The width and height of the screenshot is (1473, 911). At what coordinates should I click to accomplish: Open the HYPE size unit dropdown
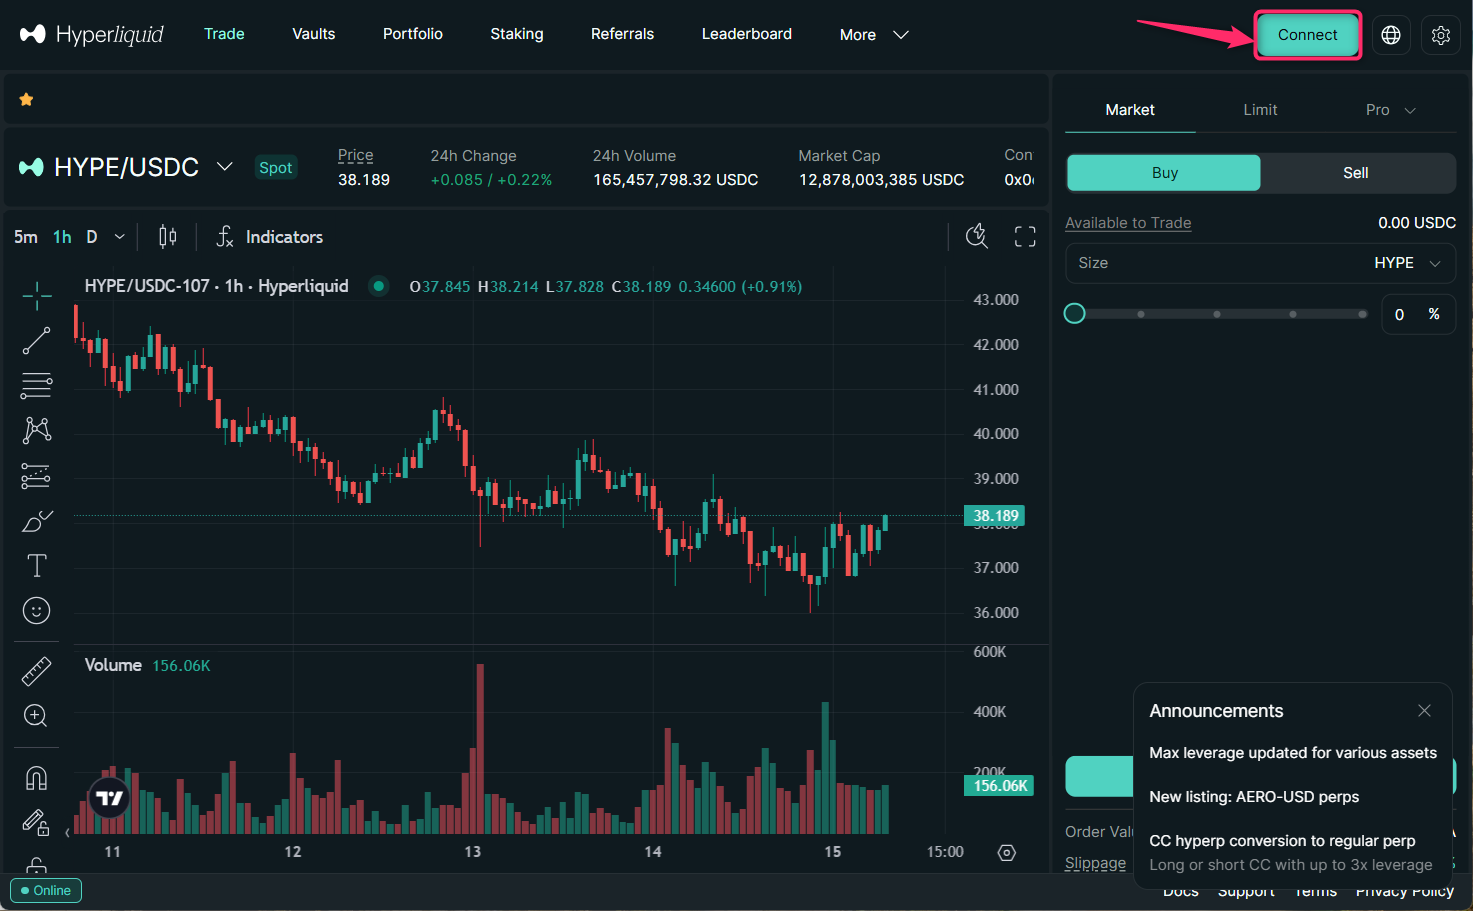point(1407,263)
